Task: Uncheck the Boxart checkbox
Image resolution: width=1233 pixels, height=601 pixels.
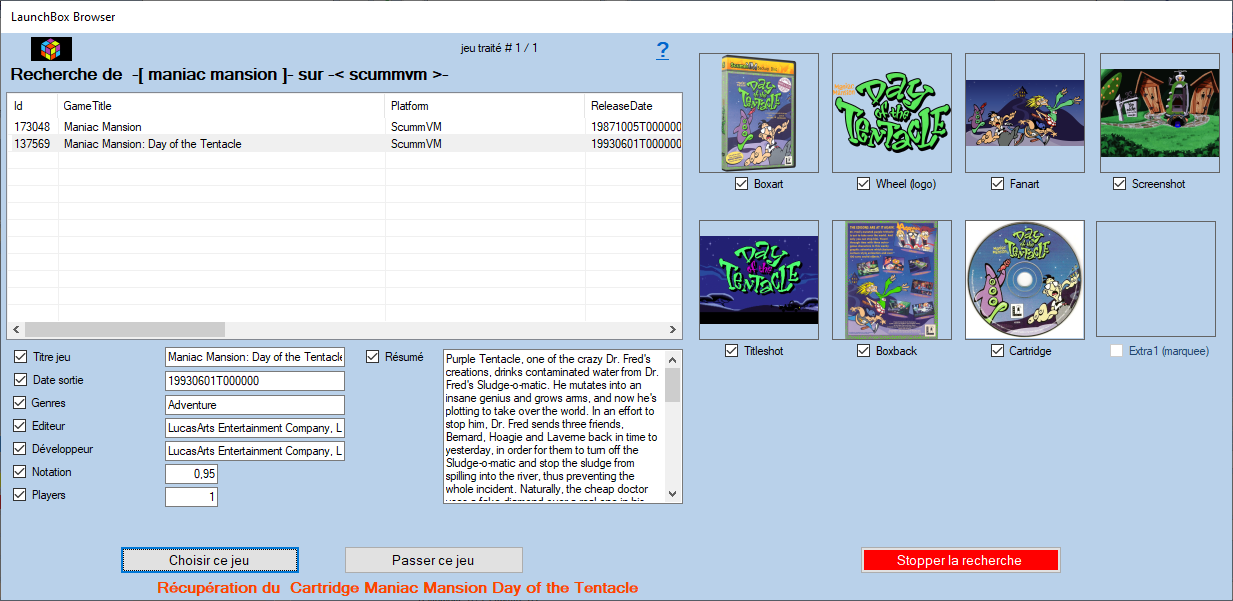Action: [742, 184]
